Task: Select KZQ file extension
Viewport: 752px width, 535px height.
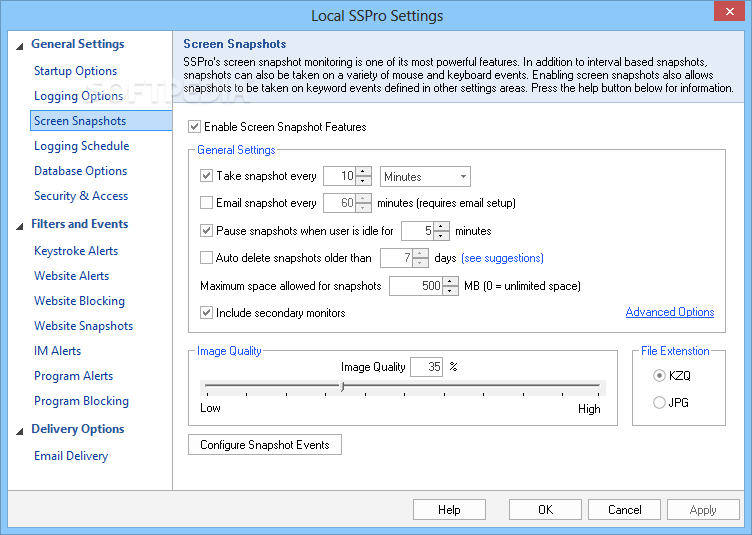Action: (659, 375)
